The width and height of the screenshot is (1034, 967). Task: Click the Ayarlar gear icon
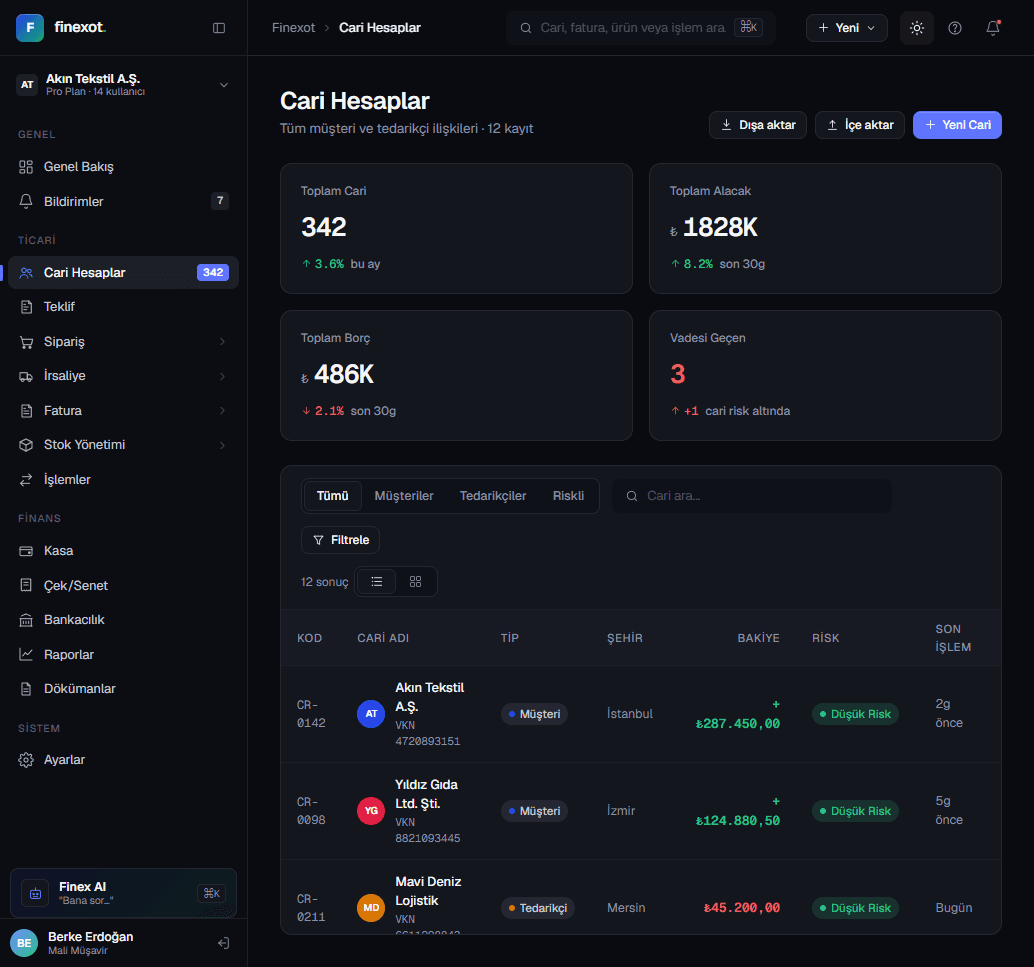26,760
